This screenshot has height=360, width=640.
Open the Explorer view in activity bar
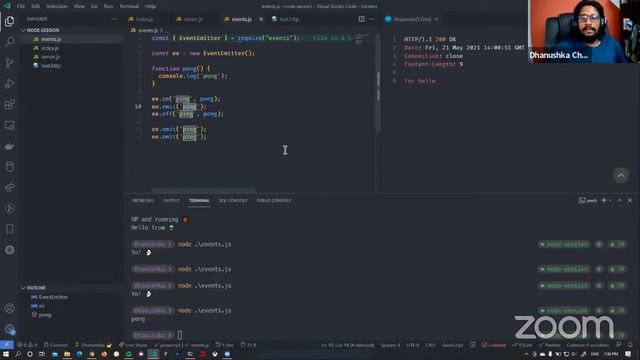pyautogui.click(x=9, y=21)
